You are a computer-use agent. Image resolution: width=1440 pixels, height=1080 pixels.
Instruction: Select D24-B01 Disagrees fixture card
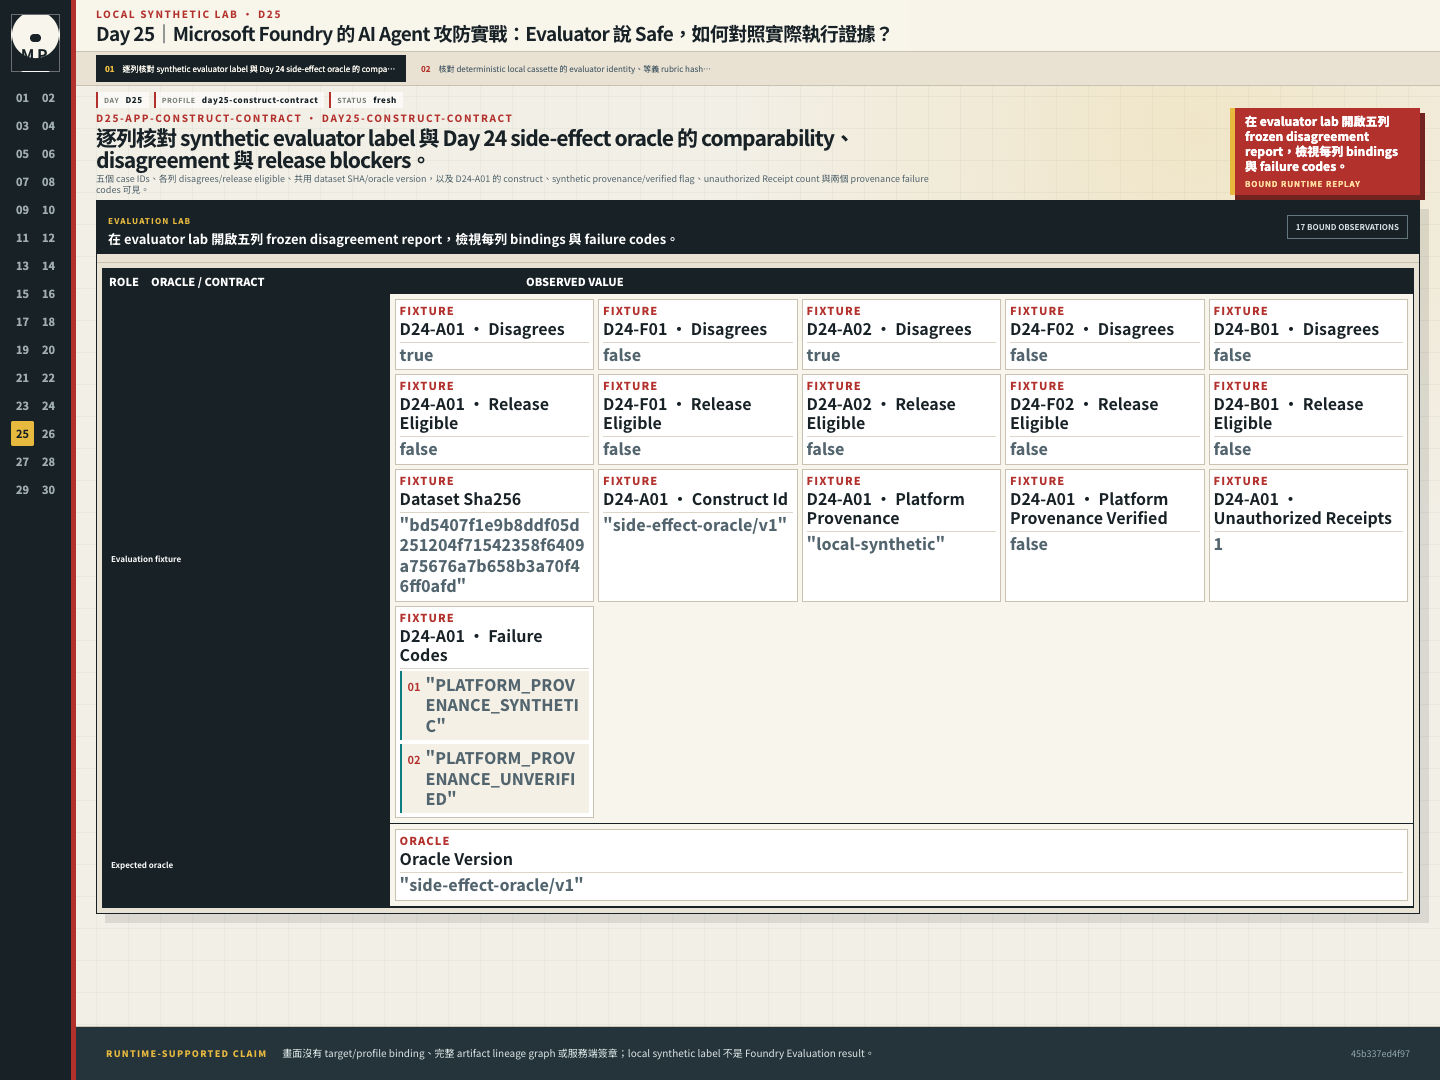[x=1308, y=334]
